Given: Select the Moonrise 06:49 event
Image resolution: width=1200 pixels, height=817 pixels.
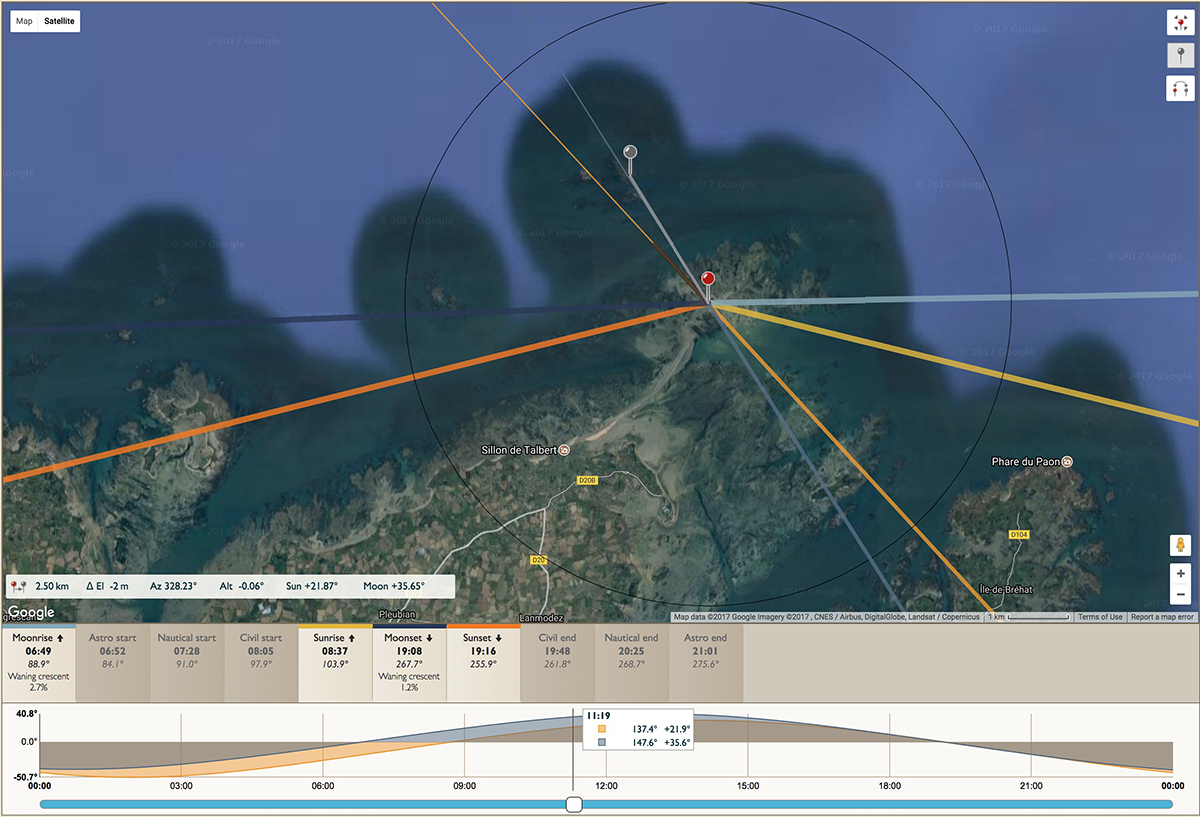Looking at the screenshot, I should tap(38, 663).
